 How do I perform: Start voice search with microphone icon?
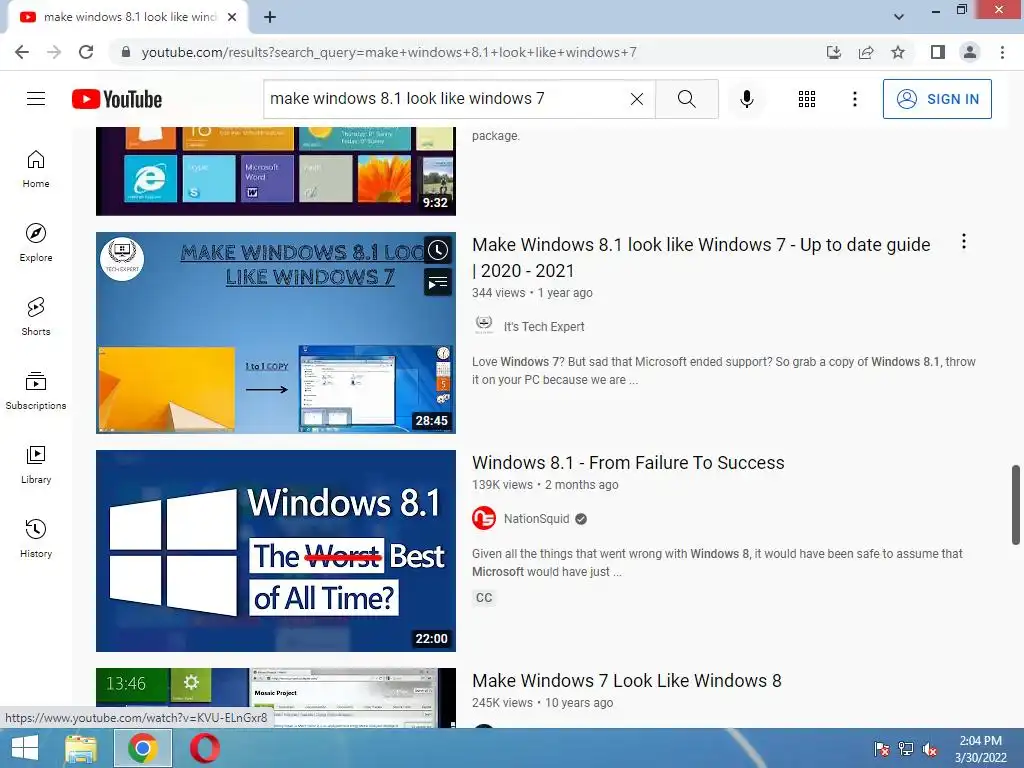(x=746, y=99)
